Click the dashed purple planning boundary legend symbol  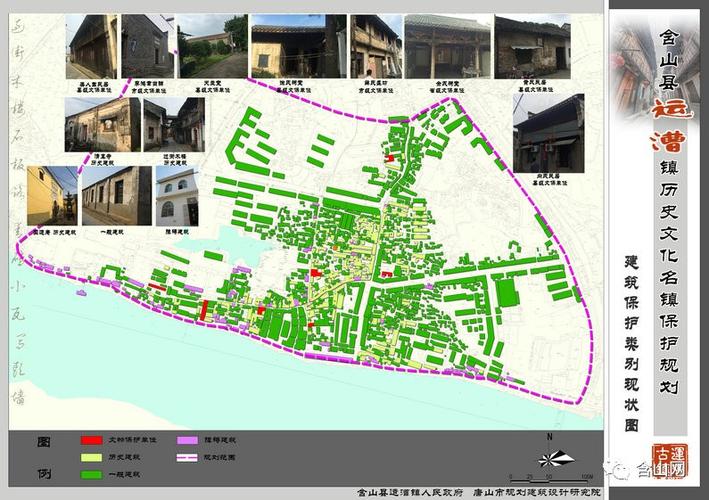(186, 457)
